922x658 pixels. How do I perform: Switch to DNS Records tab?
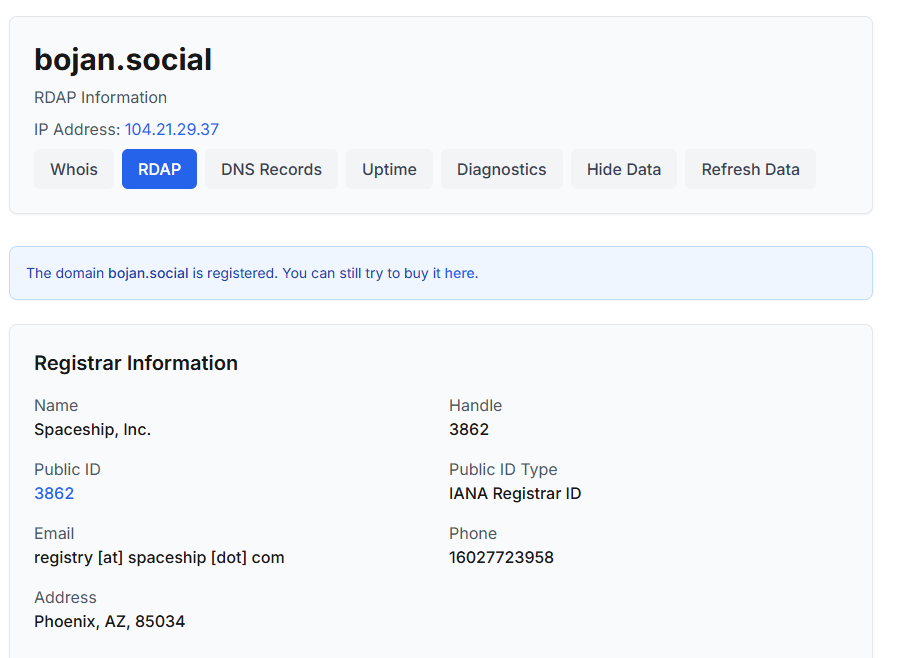[271, 169]
